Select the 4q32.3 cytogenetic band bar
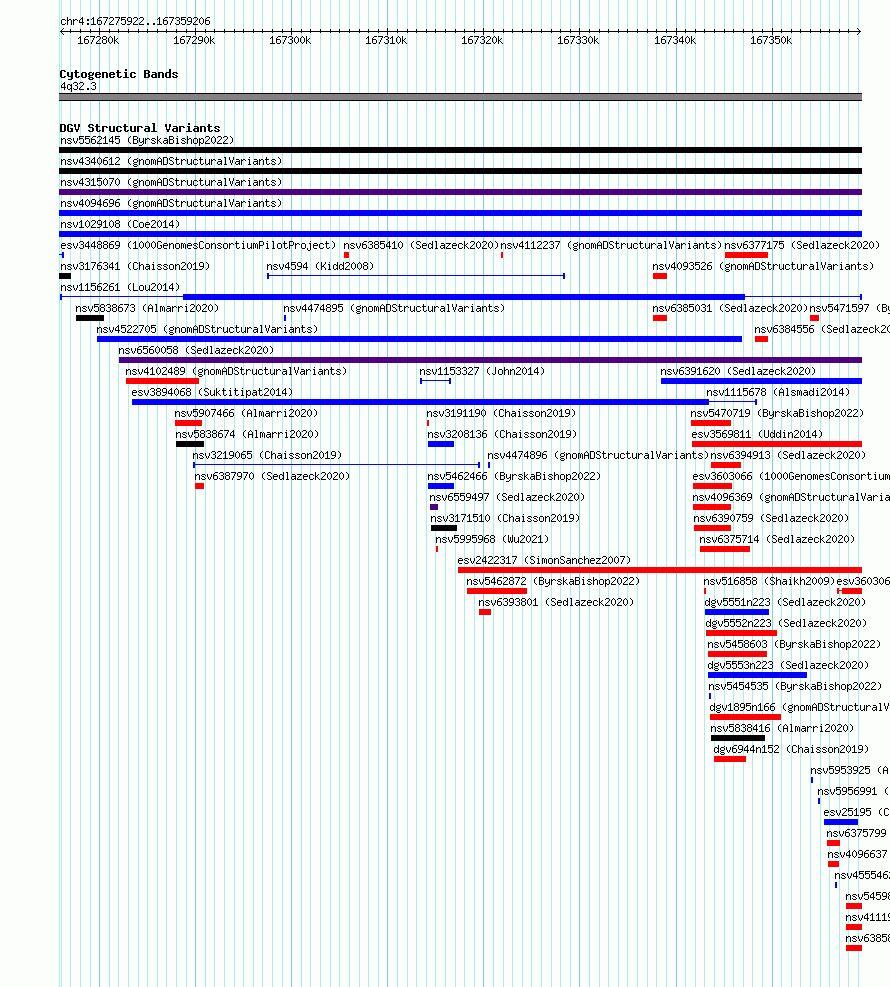This screenshot has width=890, height=987. [460, 97]
